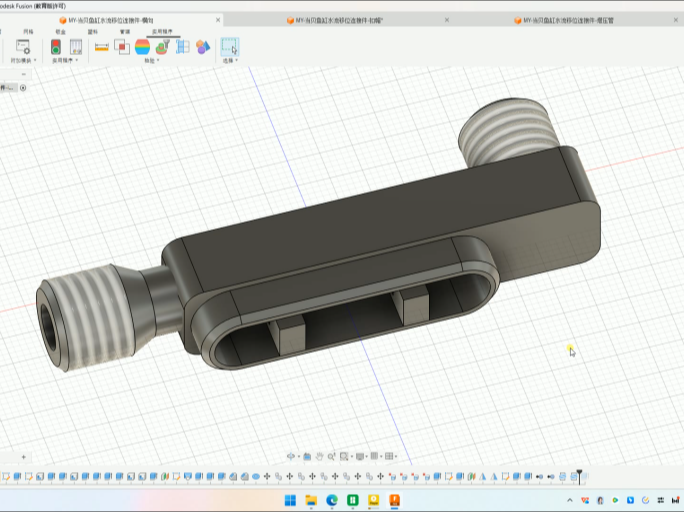
Task: Toggle the active component radio button
Action: (23, 88)
